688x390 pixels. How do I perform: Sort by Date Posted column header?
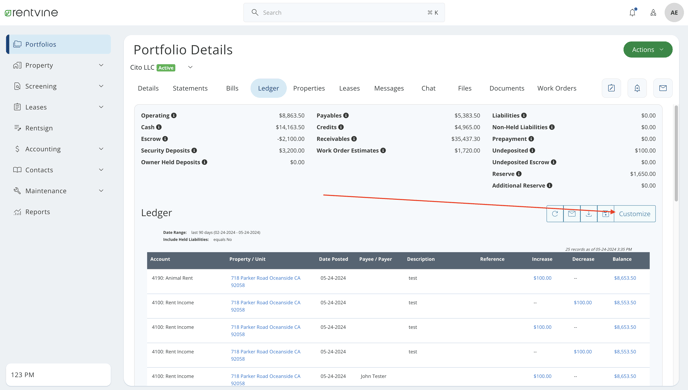[x=333, y=259]
